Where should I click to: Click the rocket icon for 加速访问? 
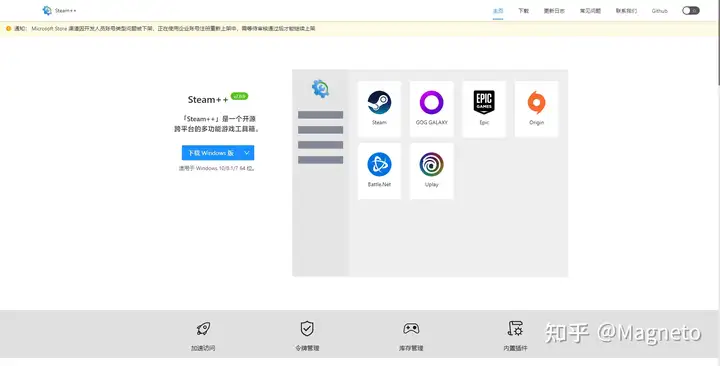[203, 328]
